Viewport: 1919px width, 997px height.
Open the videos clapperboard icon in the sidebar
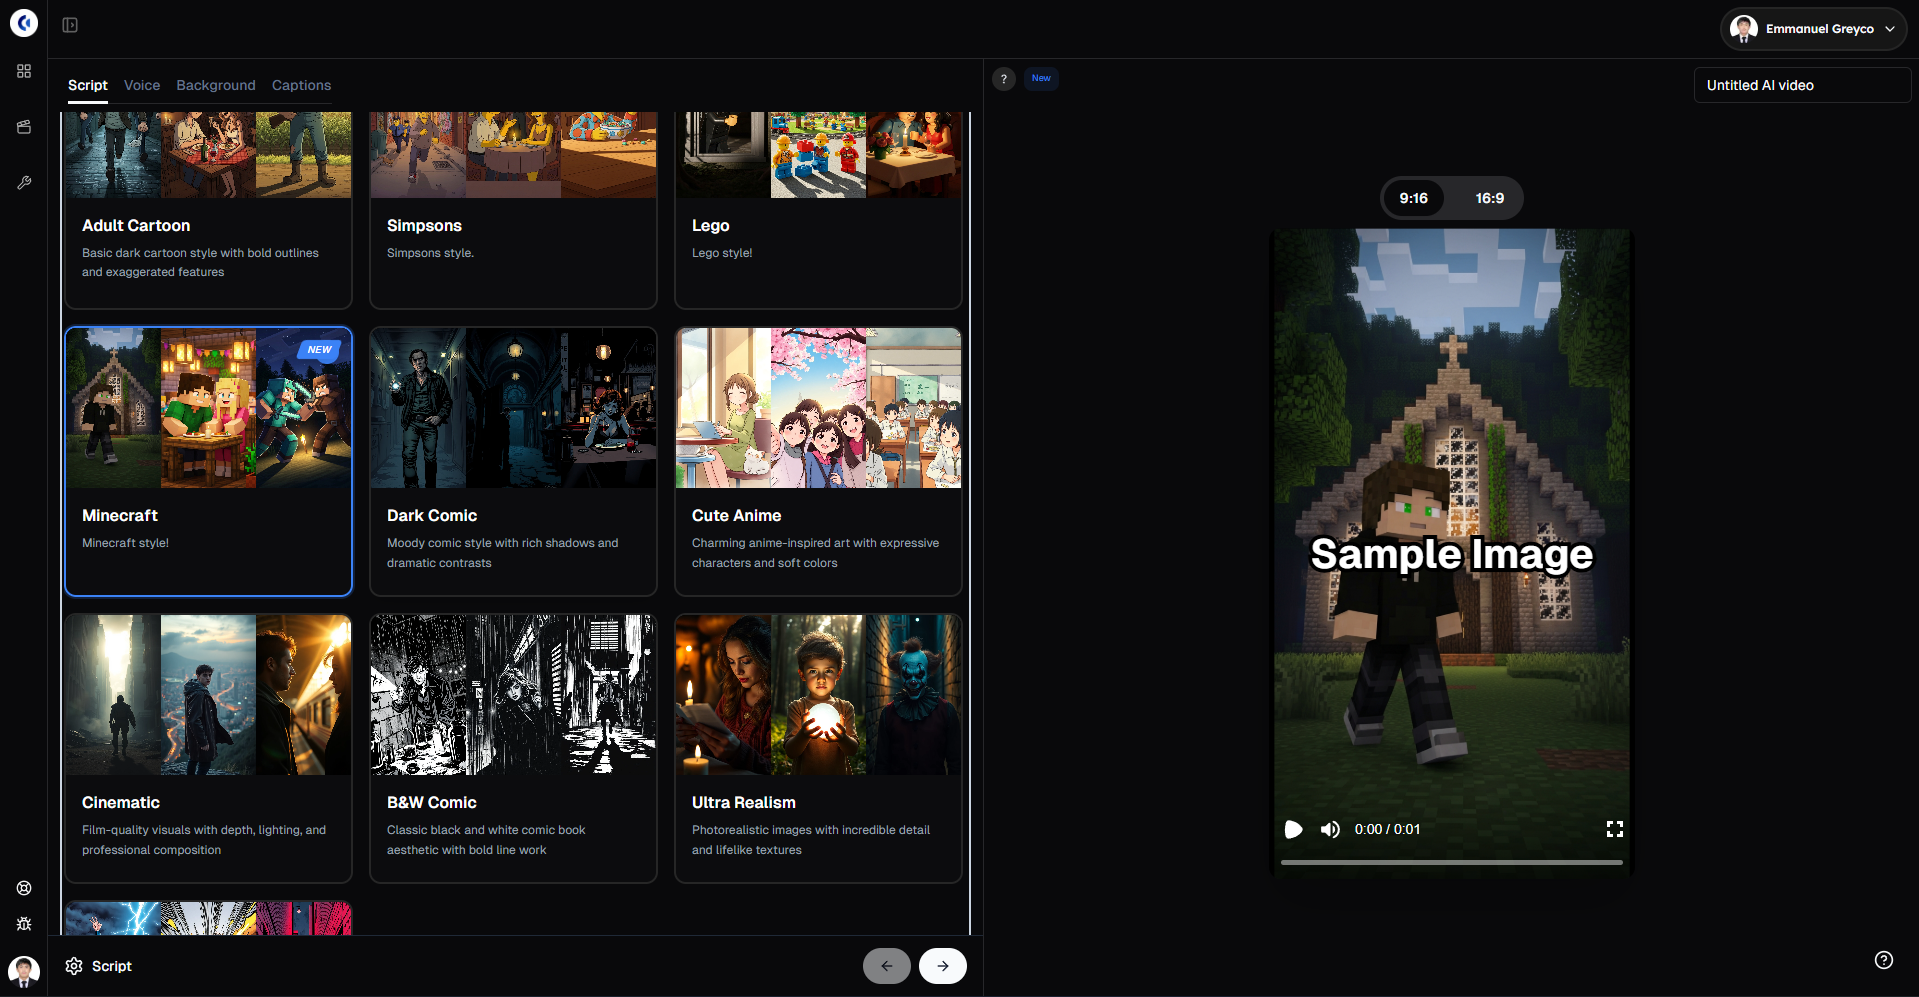click(24, 127)
